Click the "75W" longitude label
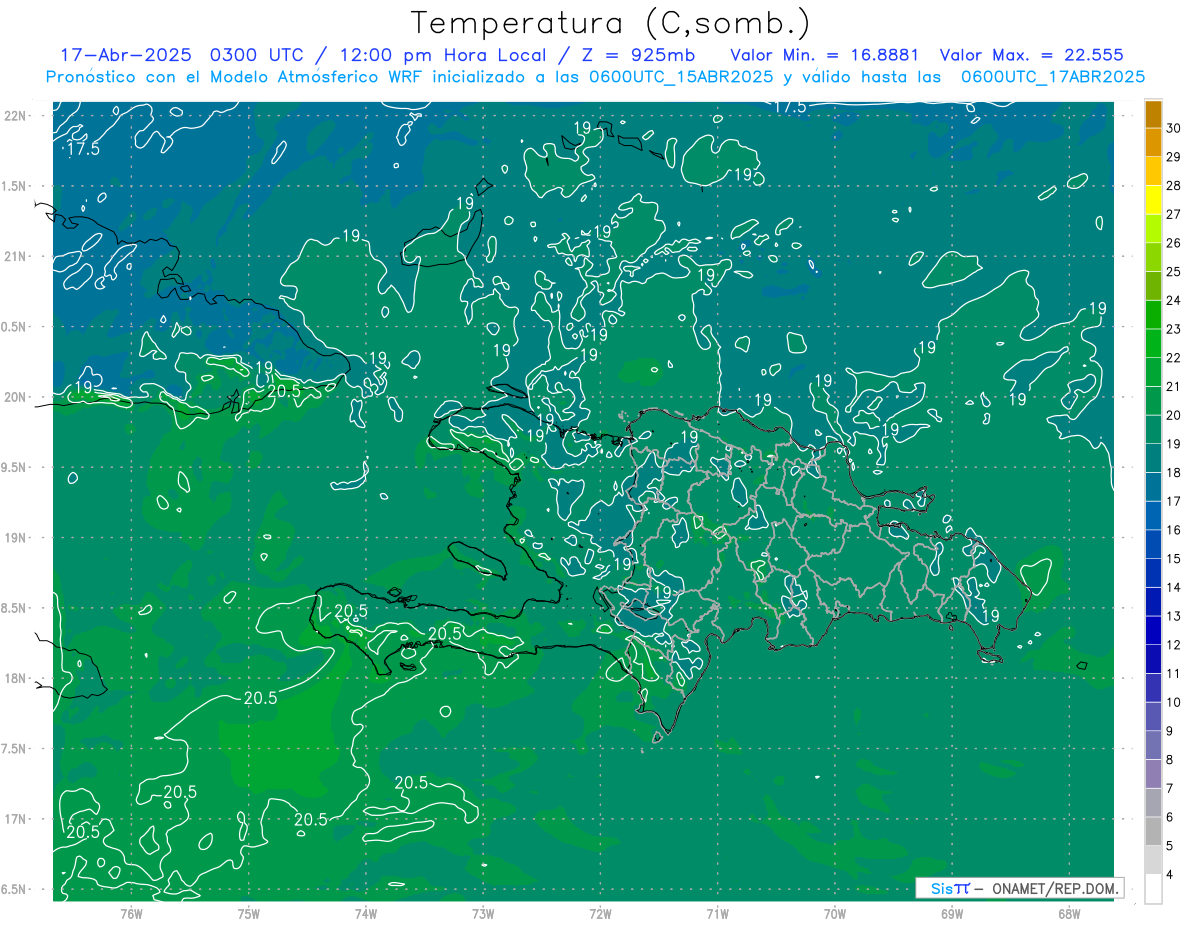The width and height of the screenshot is (1200, 927). pos(249,913)
